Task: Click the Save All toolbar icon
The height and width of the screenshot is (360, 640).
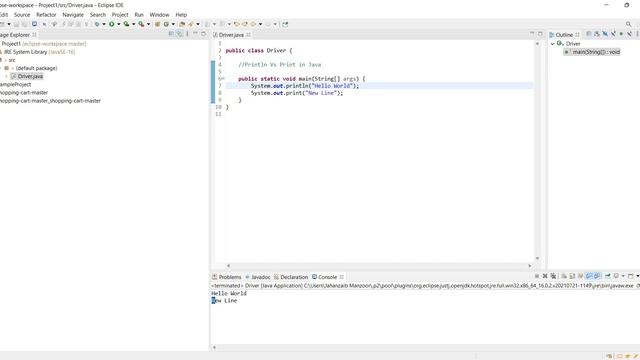Action: tap(24, 24)
